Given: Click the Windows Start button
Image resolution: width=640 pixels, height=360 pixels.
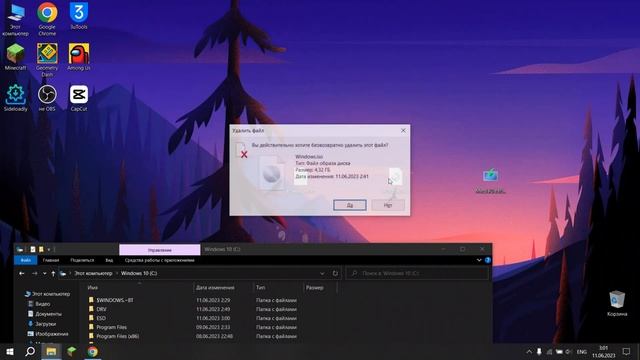Looking at the screenshot, I should point(10,351).
